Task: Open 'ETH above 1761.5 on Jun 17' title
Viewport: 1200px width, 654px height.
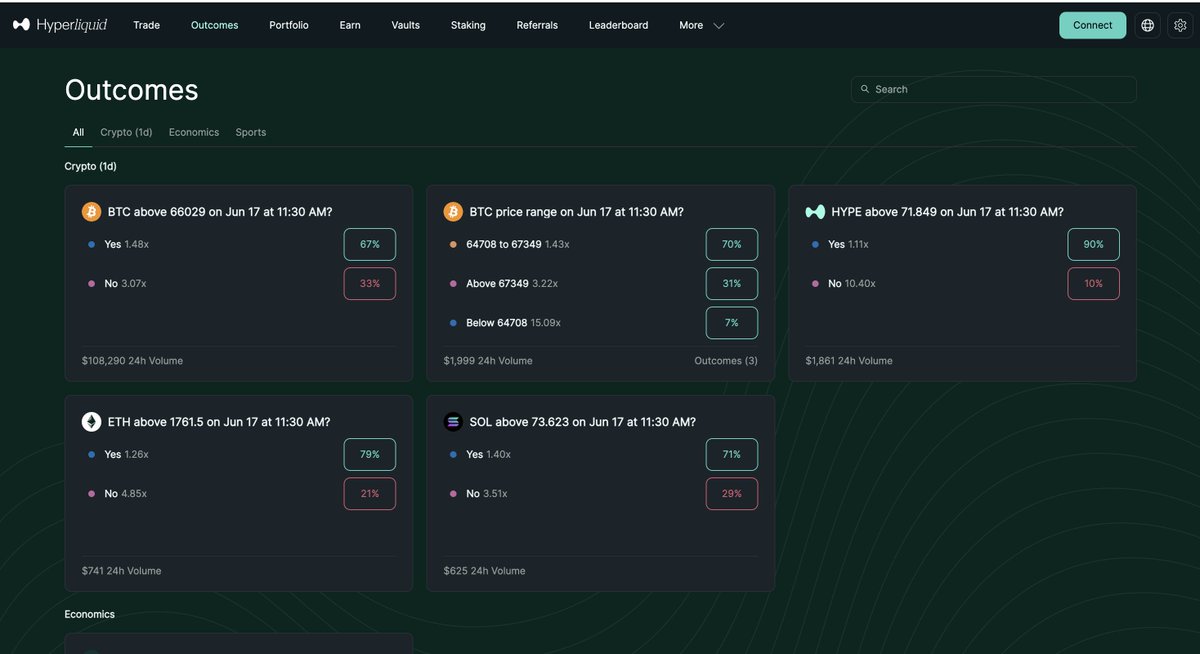Action: tap(219, 422)
